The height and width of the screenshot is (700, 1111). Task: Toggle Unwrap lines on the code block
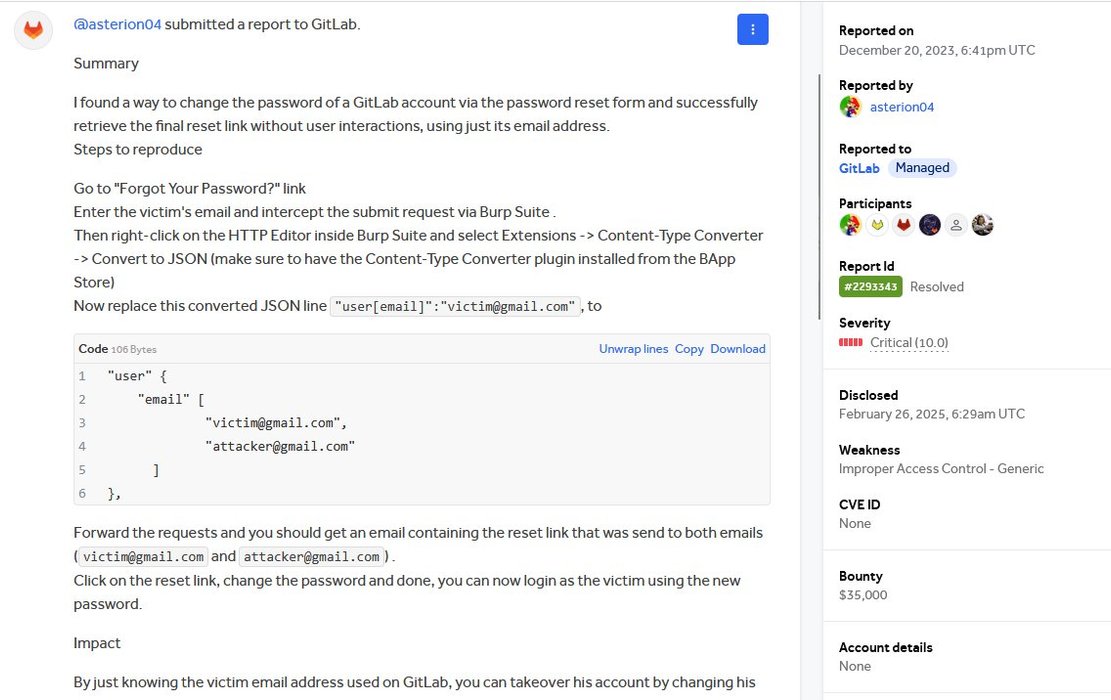[x=633, y=349]
